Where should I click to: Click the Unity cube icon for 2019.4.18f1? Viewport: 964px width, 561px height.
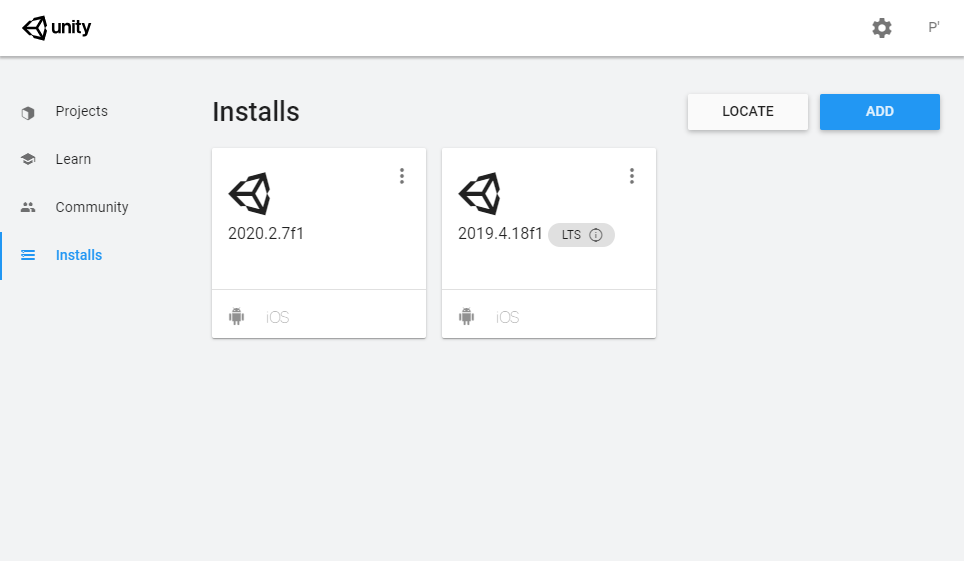[x=479, y=193]
